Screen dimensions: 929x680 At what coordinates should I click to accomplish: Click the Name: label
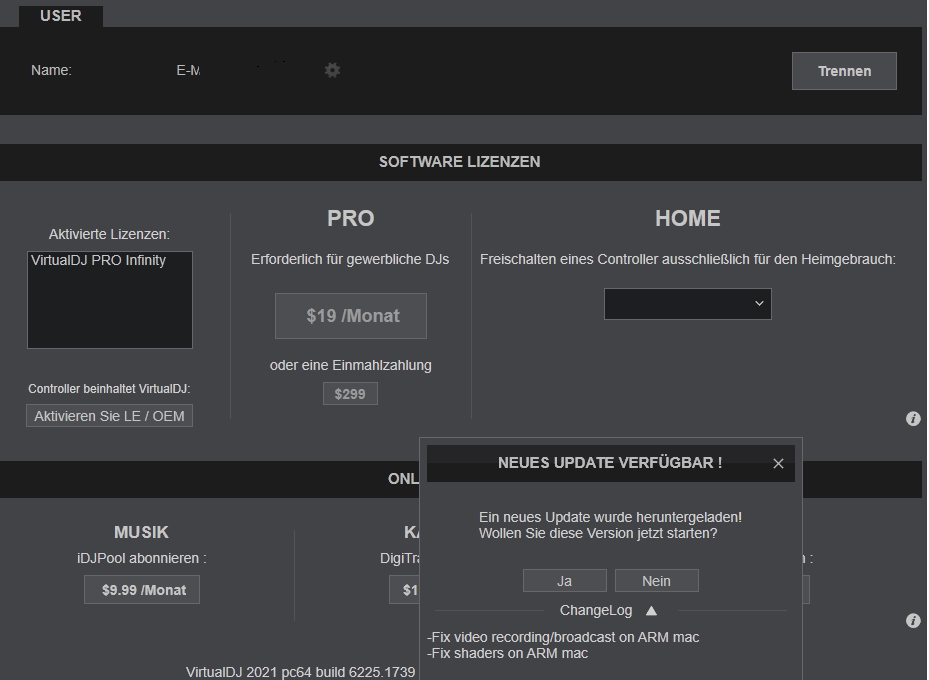(51, 70)
